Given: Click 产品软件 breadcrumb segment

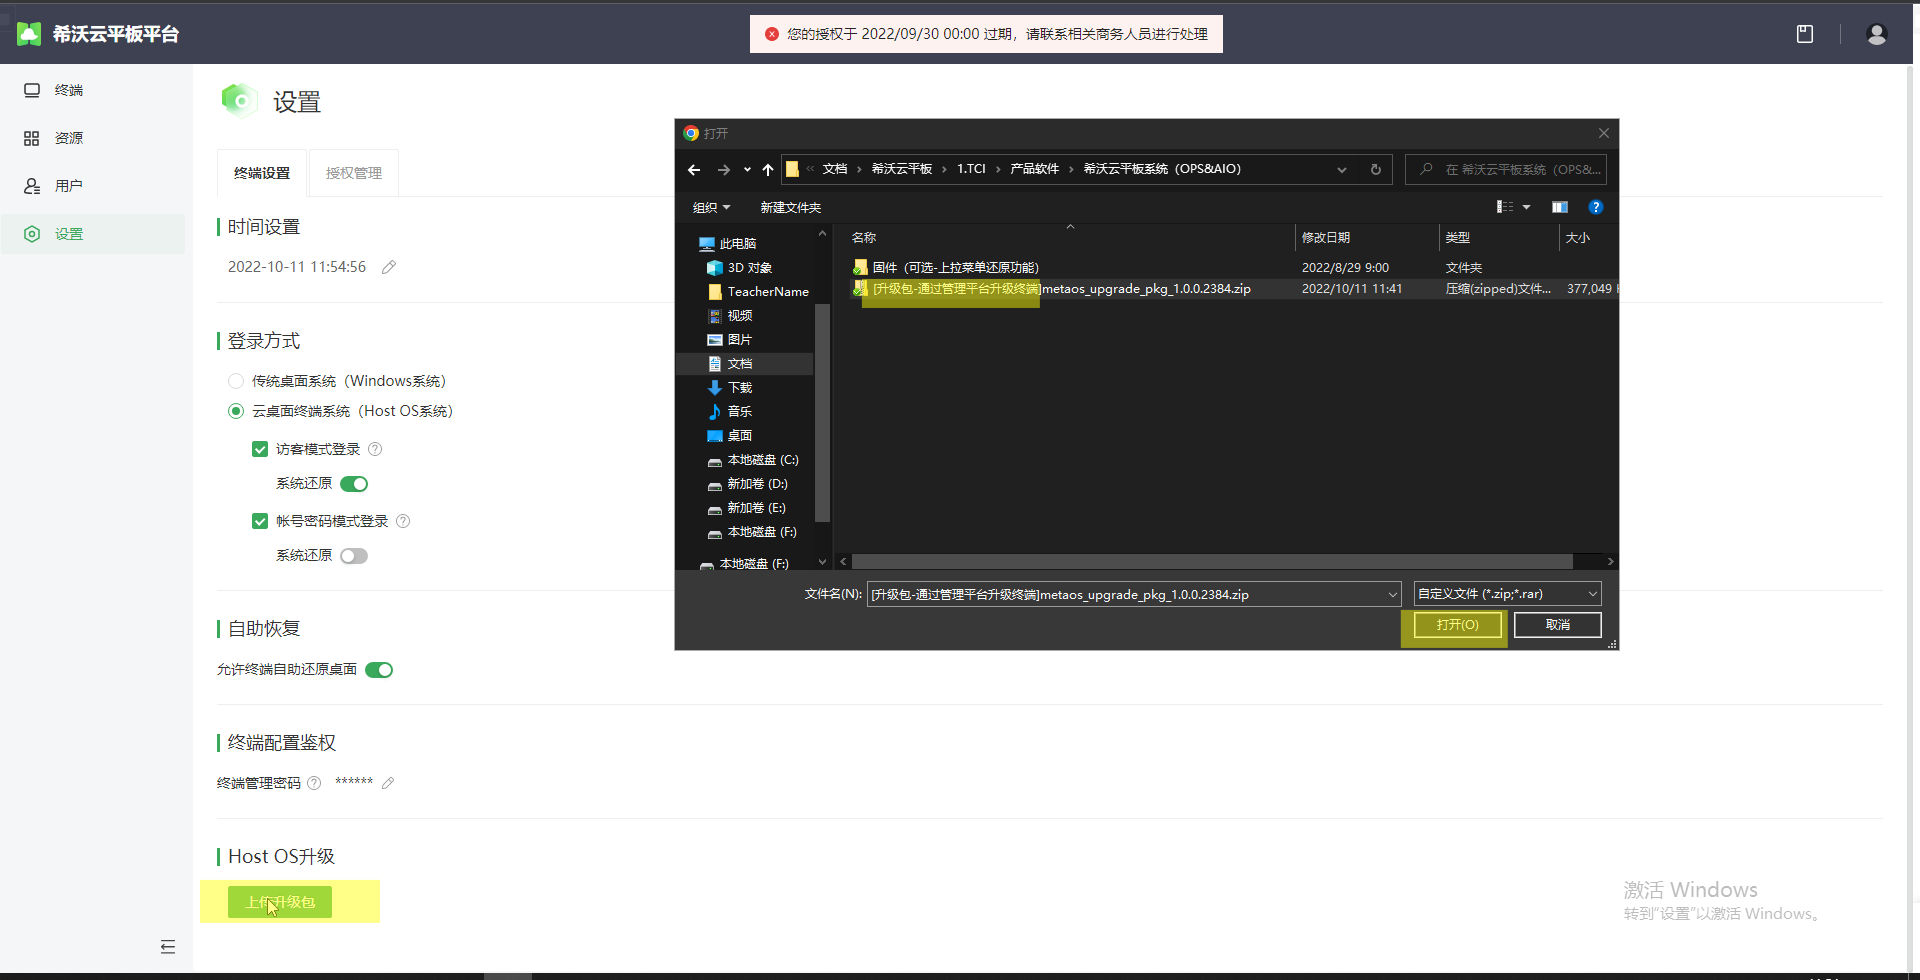Looking at the screenshot, I should [x=1034, y=169].
